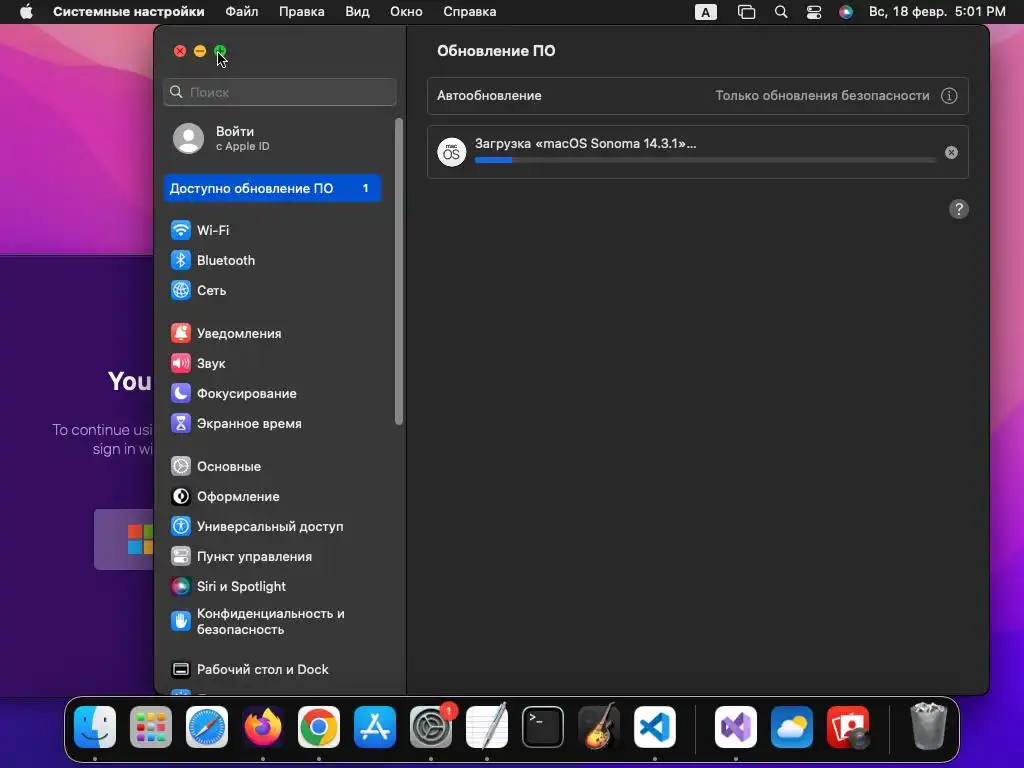Image resolution: width=1024 pixels, height=768 pixels.
Task: Click Только обновления безопасности text
Action: (x=822, y=95)
